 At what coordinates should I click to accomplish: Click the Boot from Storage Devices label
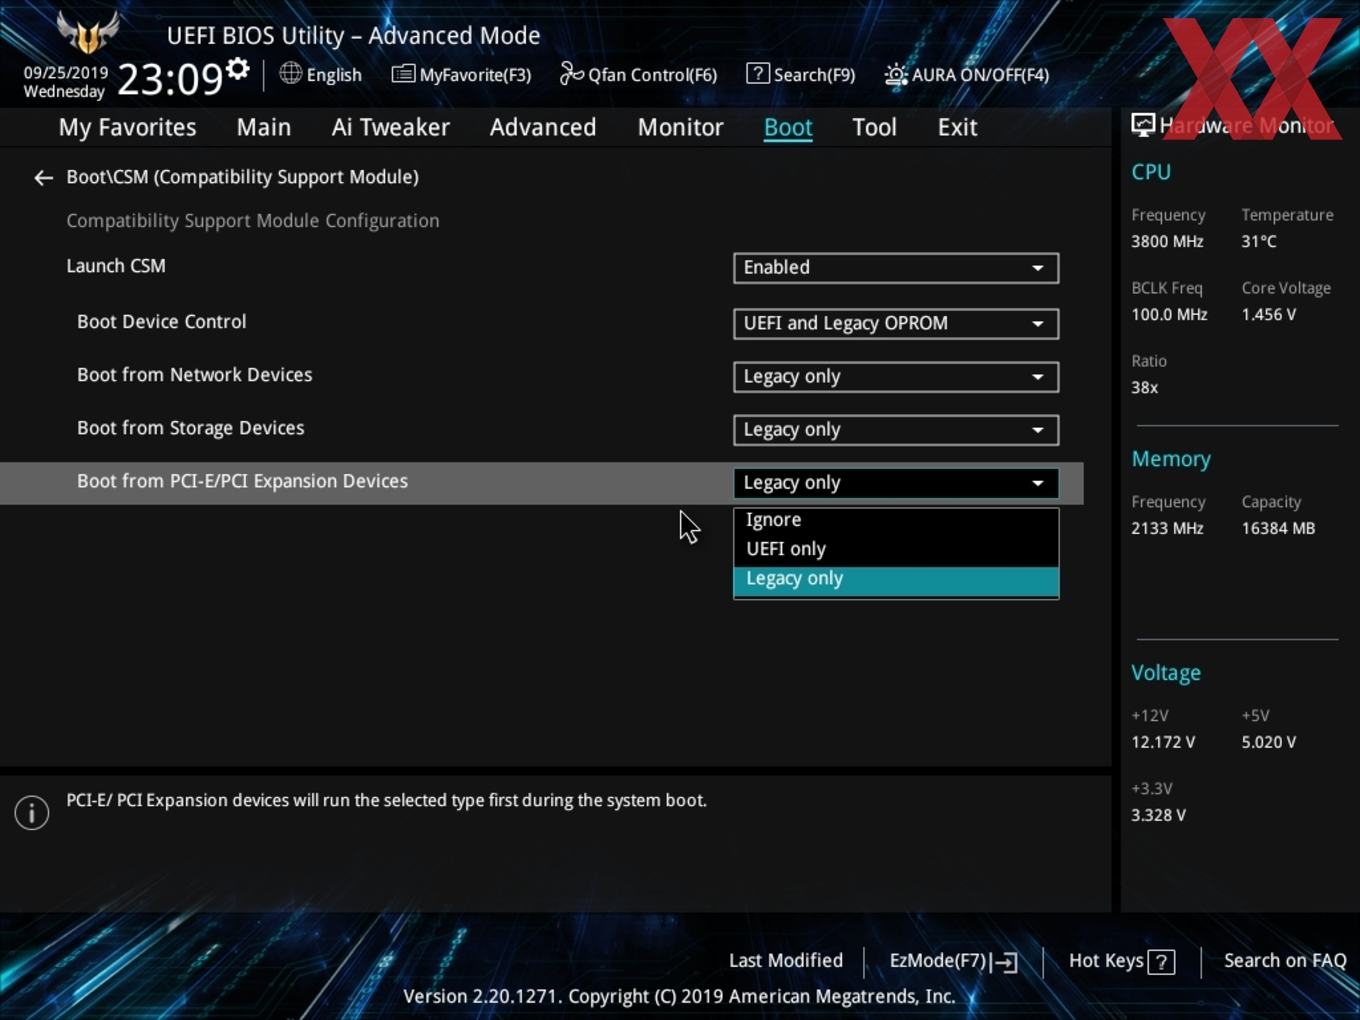191,428
